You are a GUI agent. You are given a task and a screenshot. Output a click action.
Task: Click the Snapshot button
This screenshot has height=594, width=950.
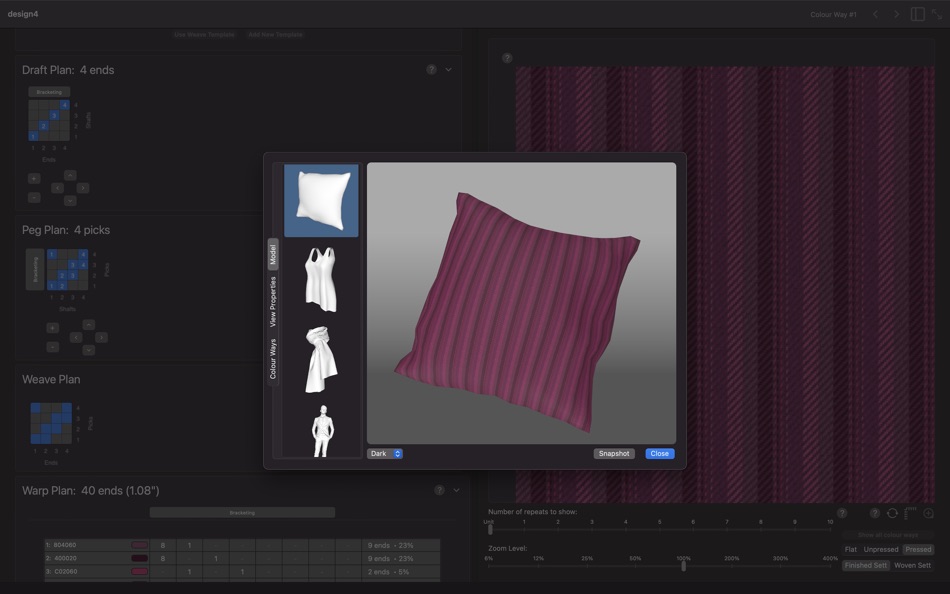tap(614, 453)
